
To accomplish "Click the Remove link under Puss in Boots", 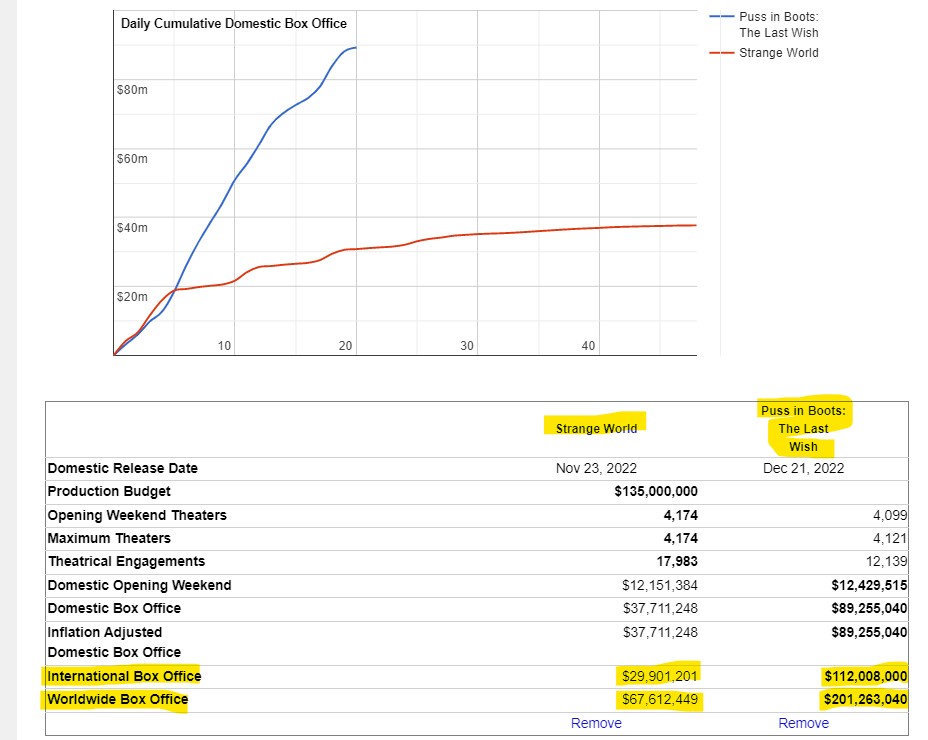I will (x=803, y=722).
